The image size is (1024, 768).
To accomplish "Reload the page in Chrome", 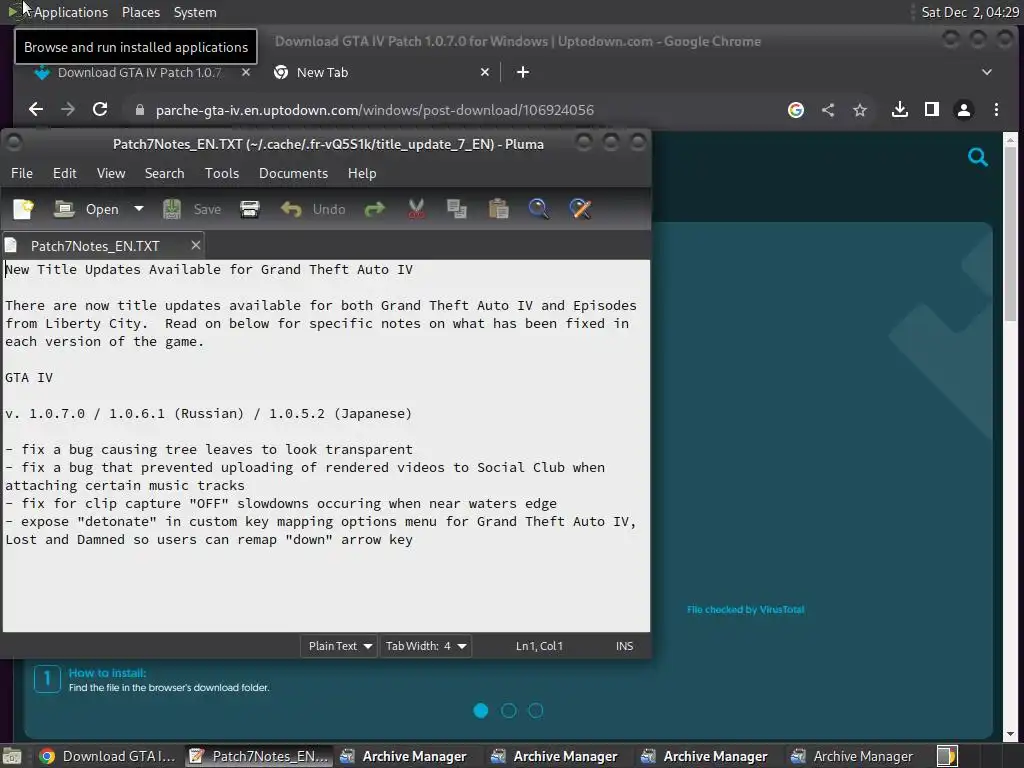I will point(100,110).
